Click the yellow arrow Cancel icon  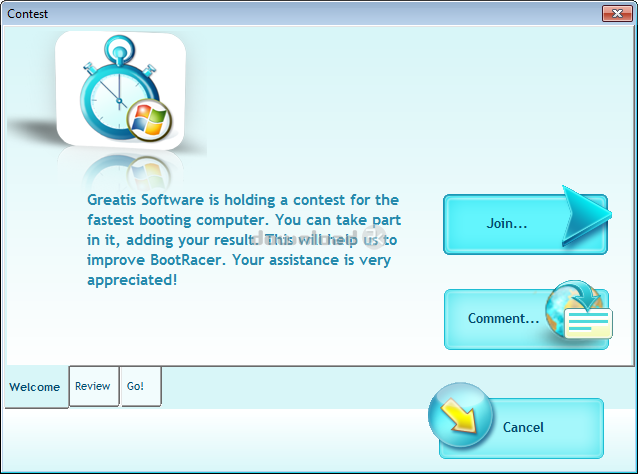(460, 415)
